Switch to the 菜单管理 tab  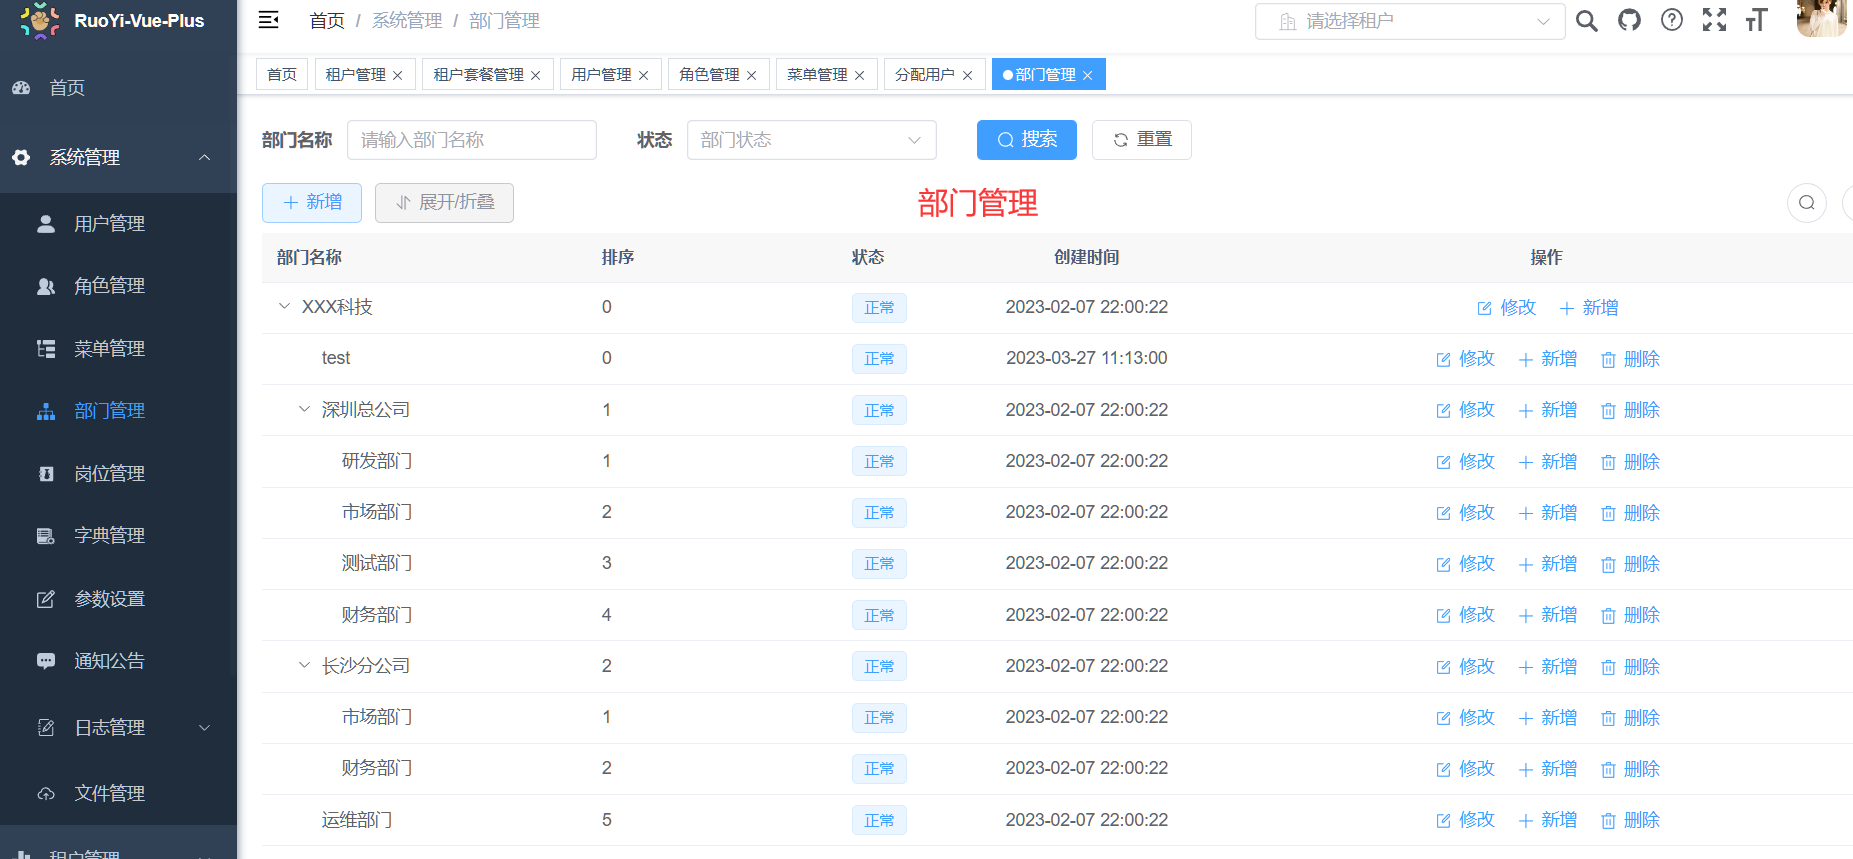point(817,75)
